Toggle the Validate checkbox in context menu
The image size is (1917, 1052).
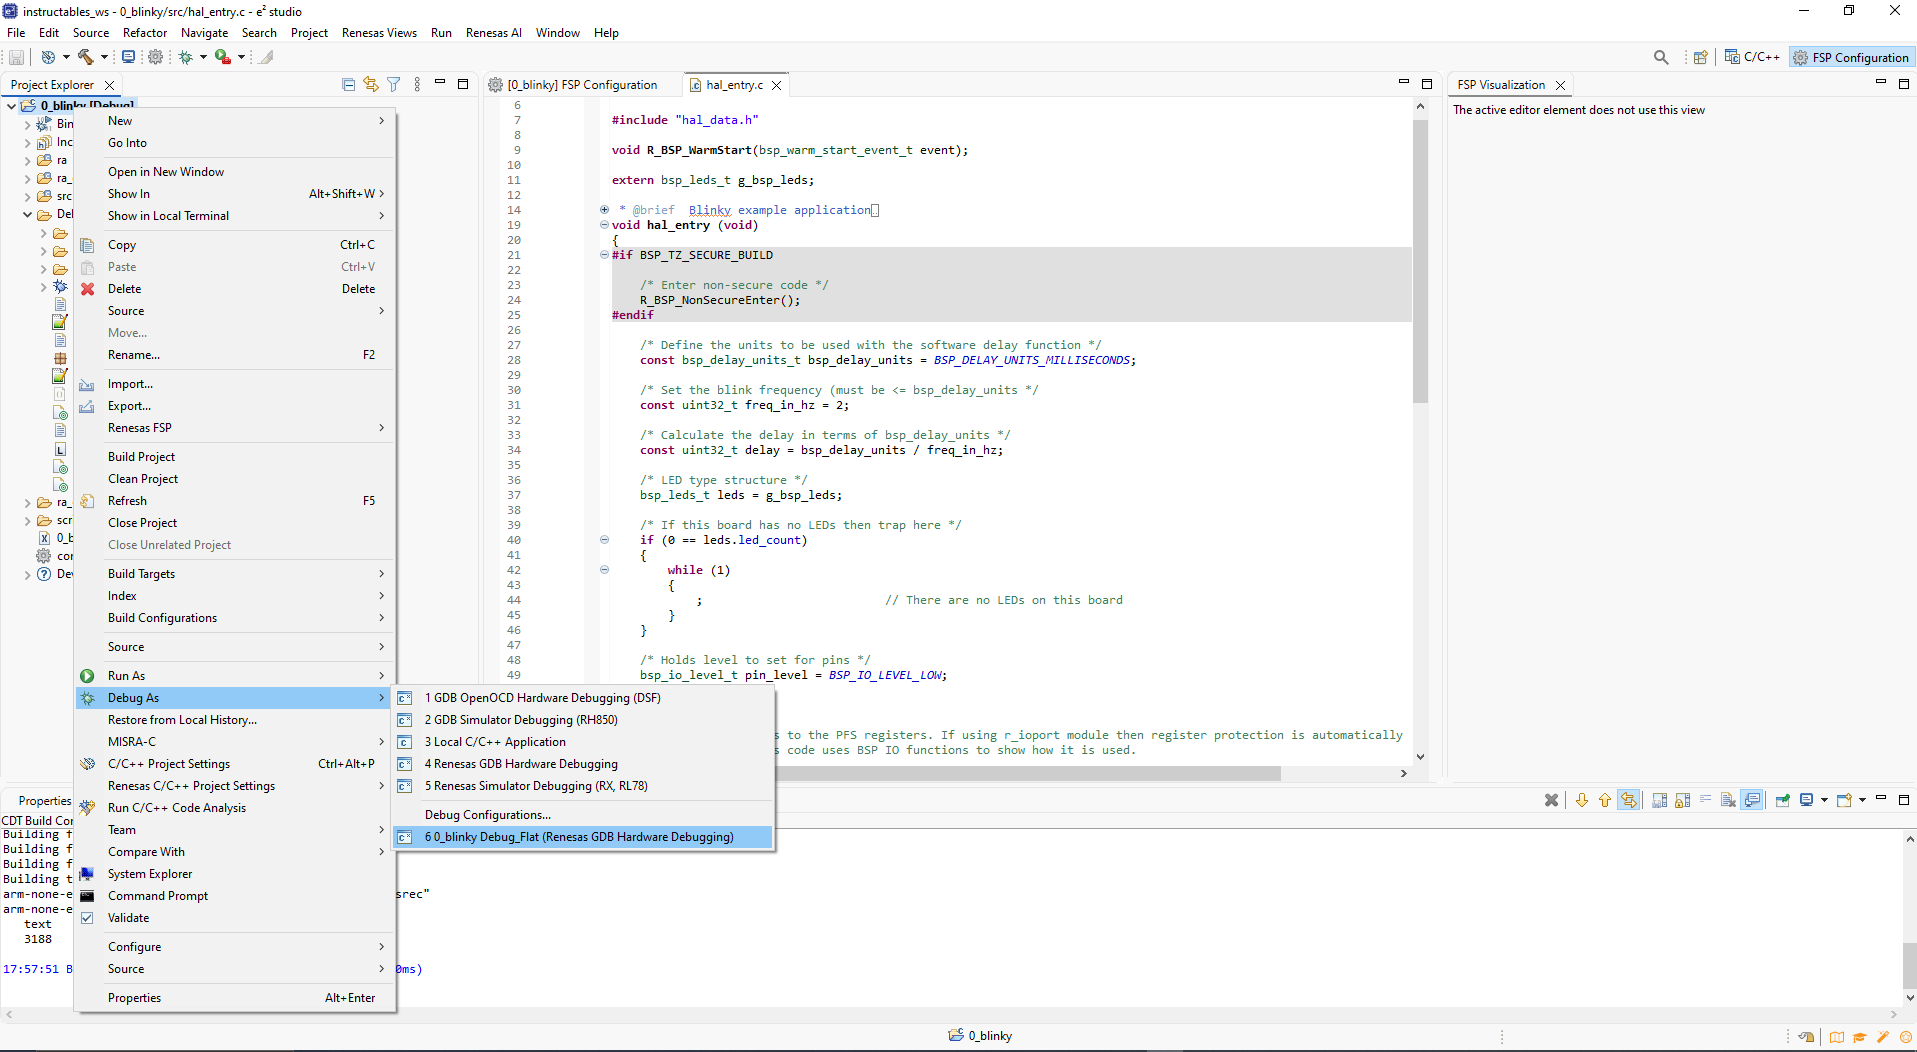pyautogui.click(x=87, y=918)
